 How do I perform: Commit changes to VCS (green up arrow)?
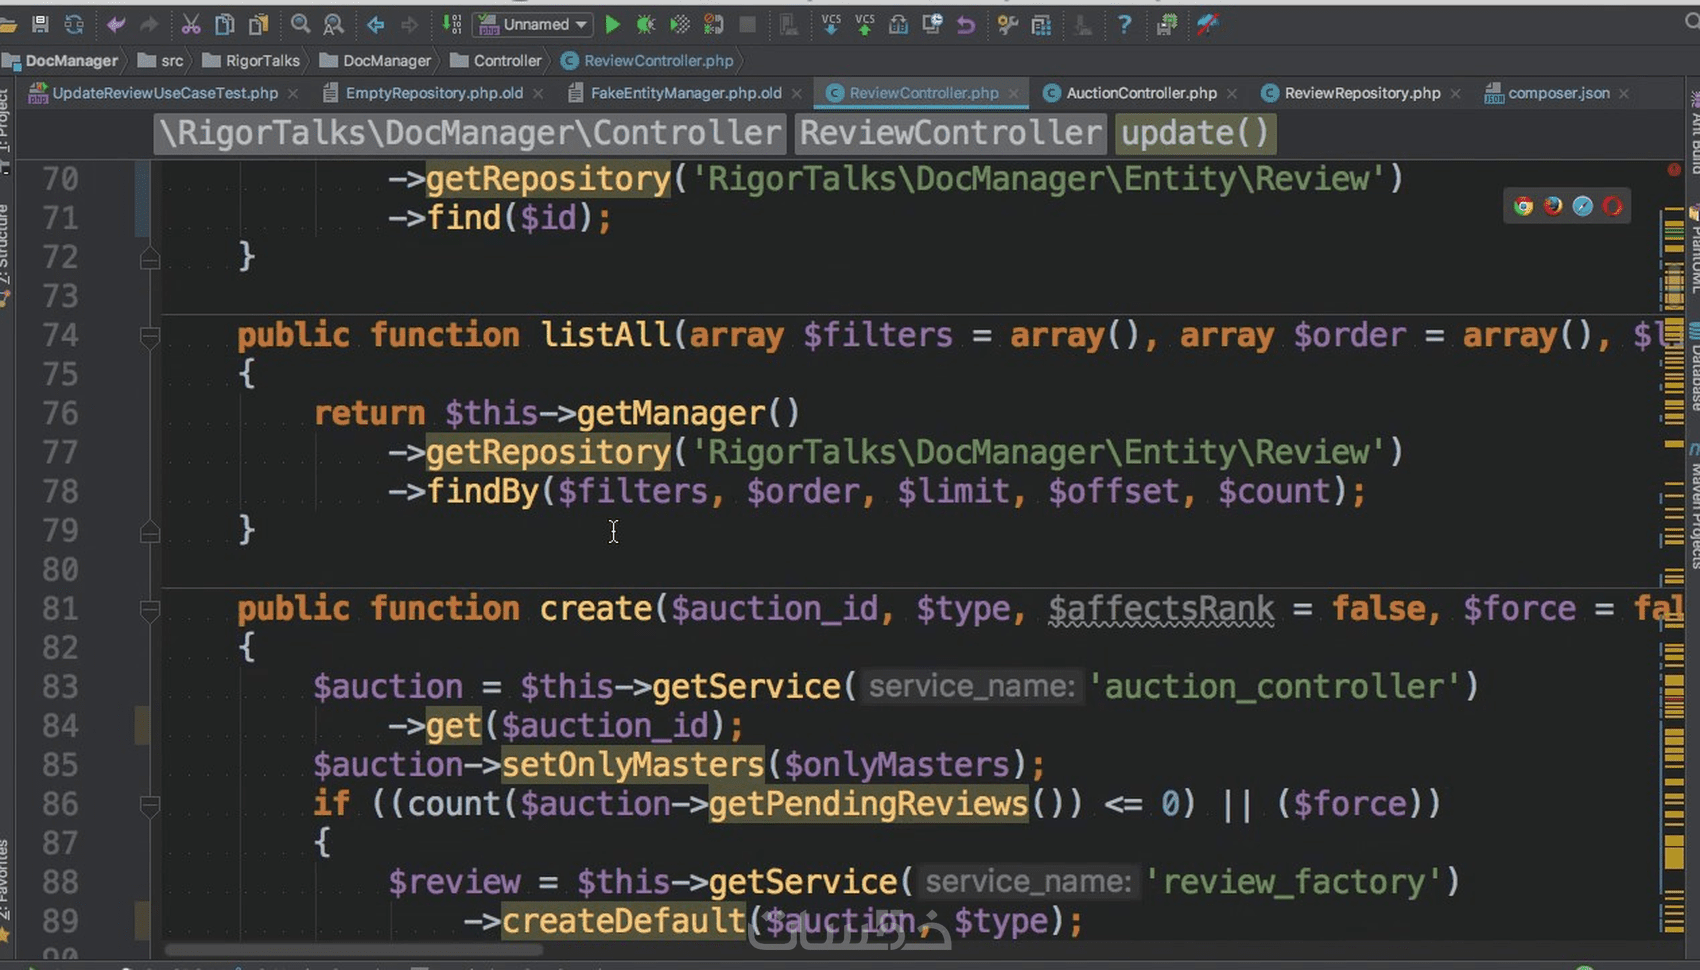click(x=863, y=24)
